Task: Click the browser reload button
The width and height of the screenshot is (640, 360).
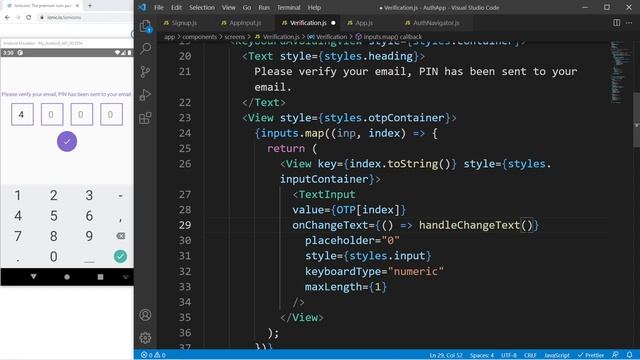Action: click(x=29, y=17)
